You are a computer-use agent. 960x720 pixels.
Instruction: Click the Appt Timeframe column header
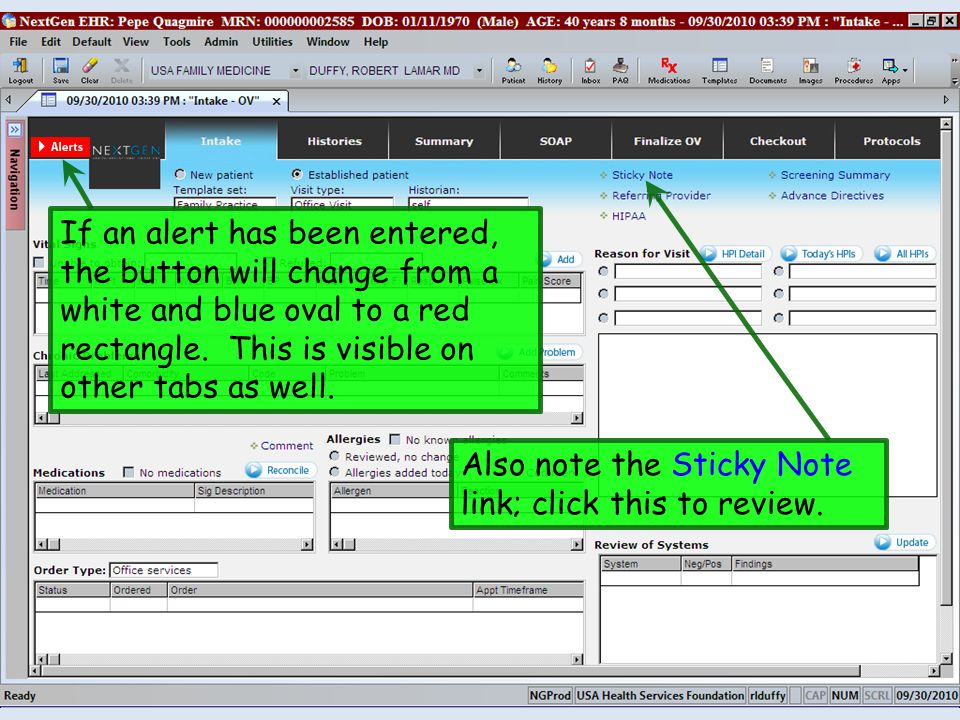pos(528,590)
